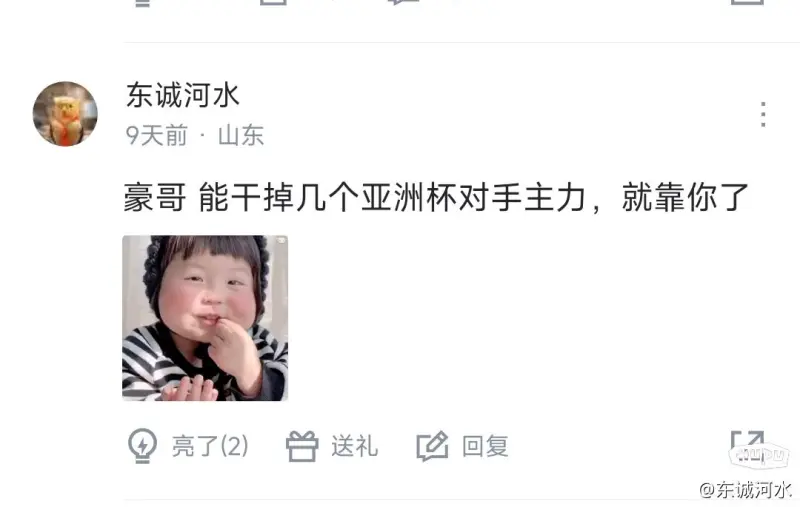Viewport: 800px width, 507px height.
Task: Click the @东诚河水 watermark text
Action: point(744,490)
